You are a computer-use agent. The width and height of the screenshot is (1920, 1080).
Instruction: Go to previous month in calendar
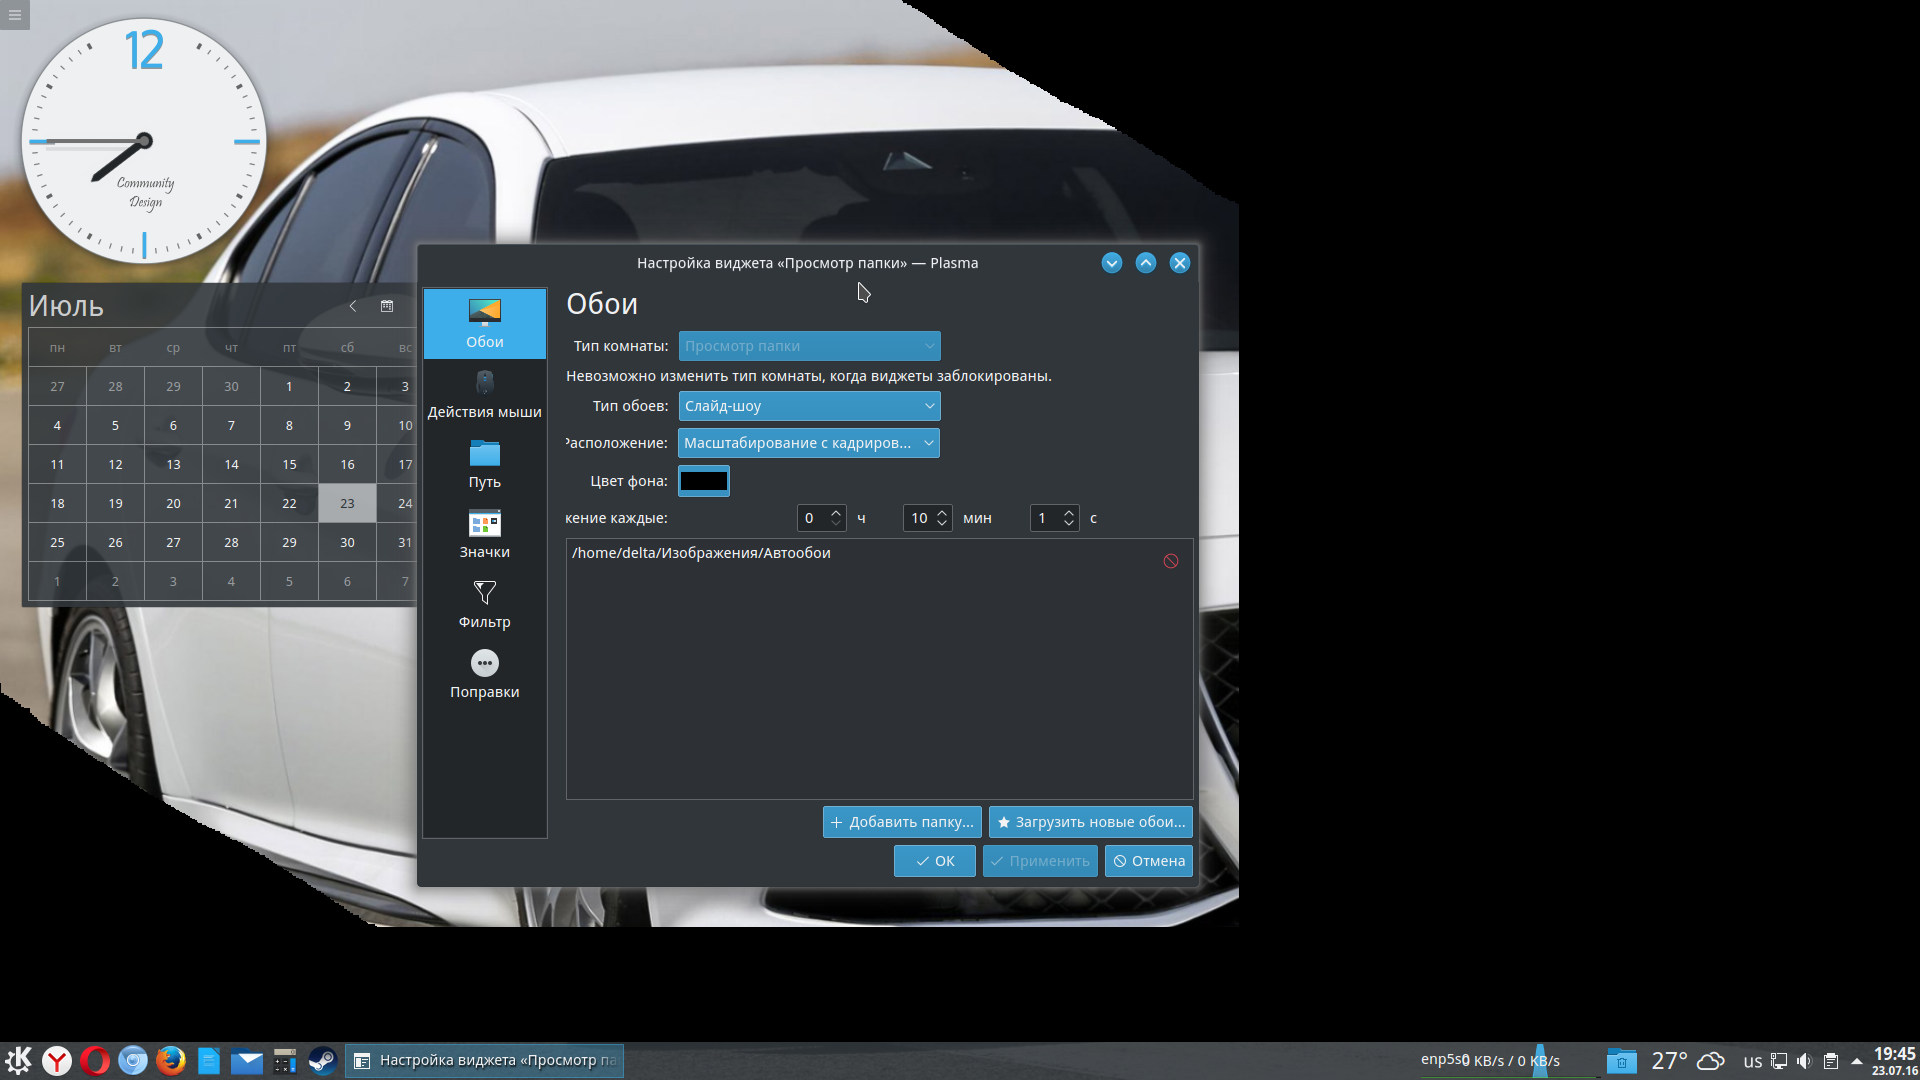352,306
